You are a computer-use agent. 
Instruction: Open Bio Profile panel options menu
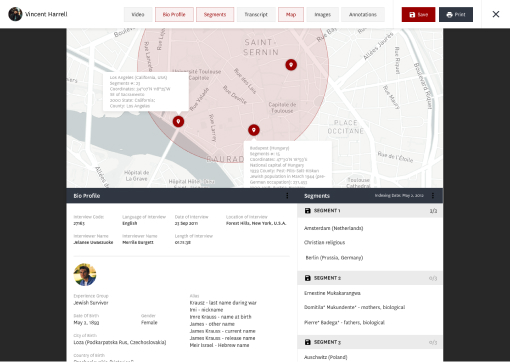coord(287,196)
